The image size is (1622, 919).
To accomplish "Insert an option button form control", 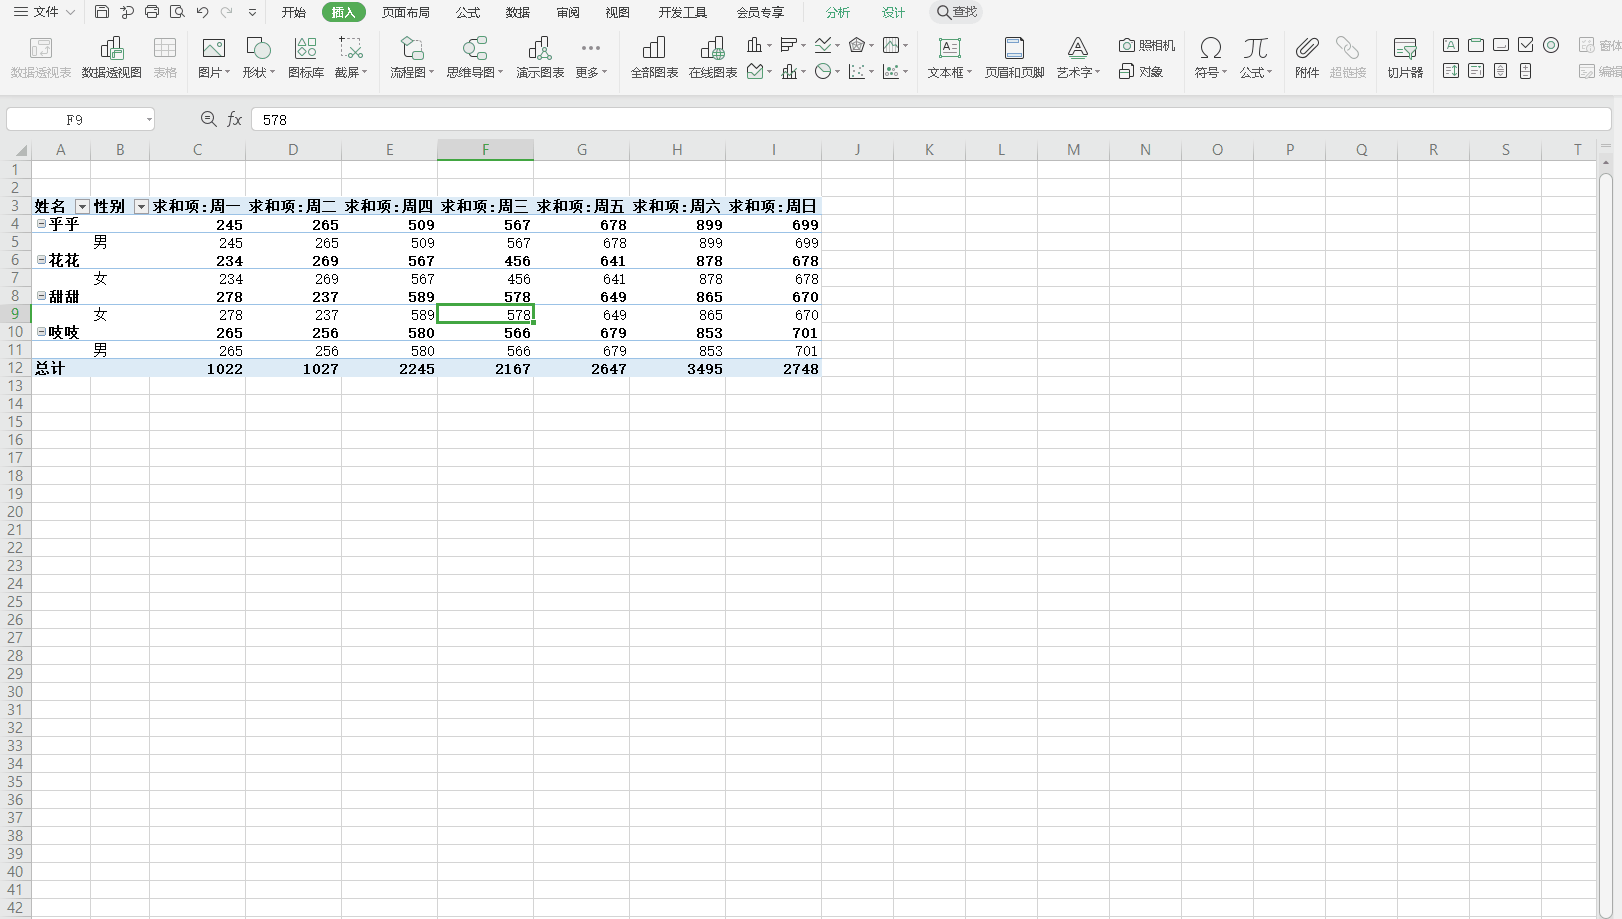I will (x=1551, y=45).
